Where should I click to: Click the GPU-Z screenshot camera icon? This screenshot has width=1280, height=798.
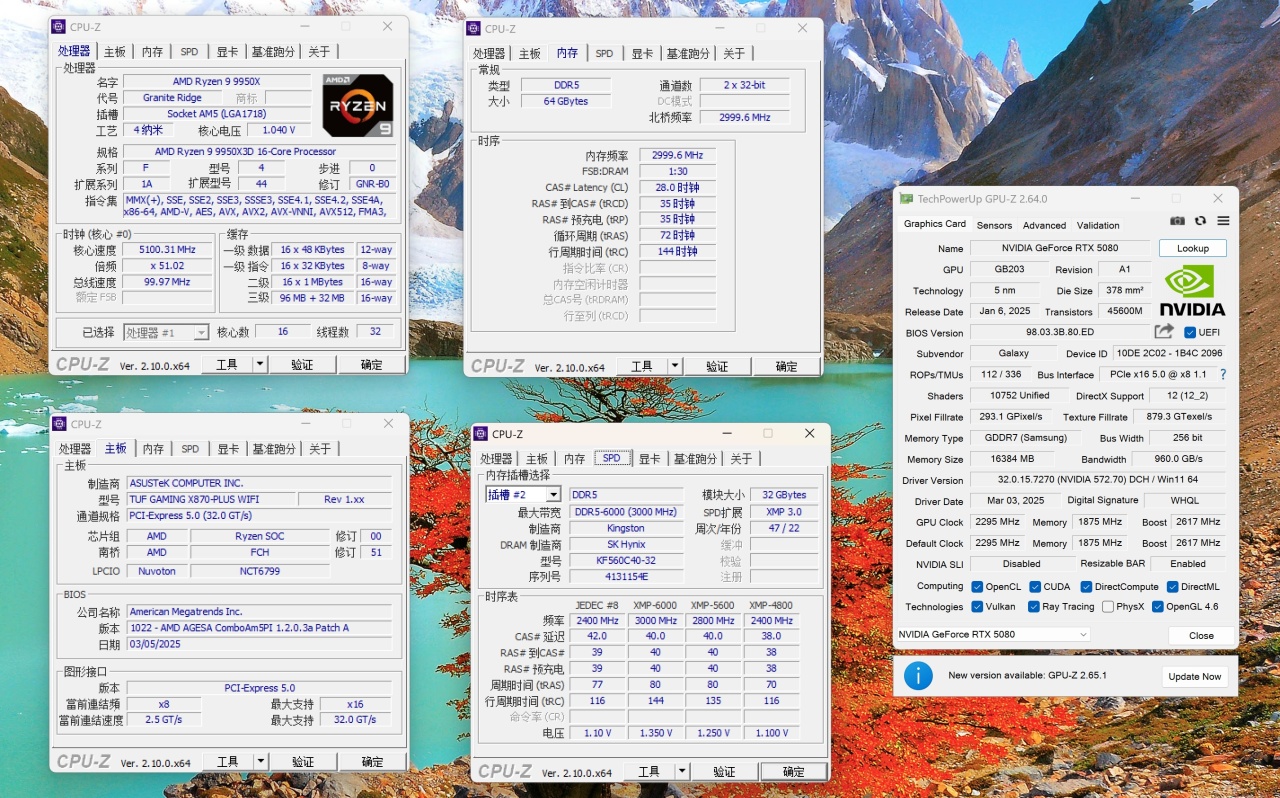(x=1178, y=221)
